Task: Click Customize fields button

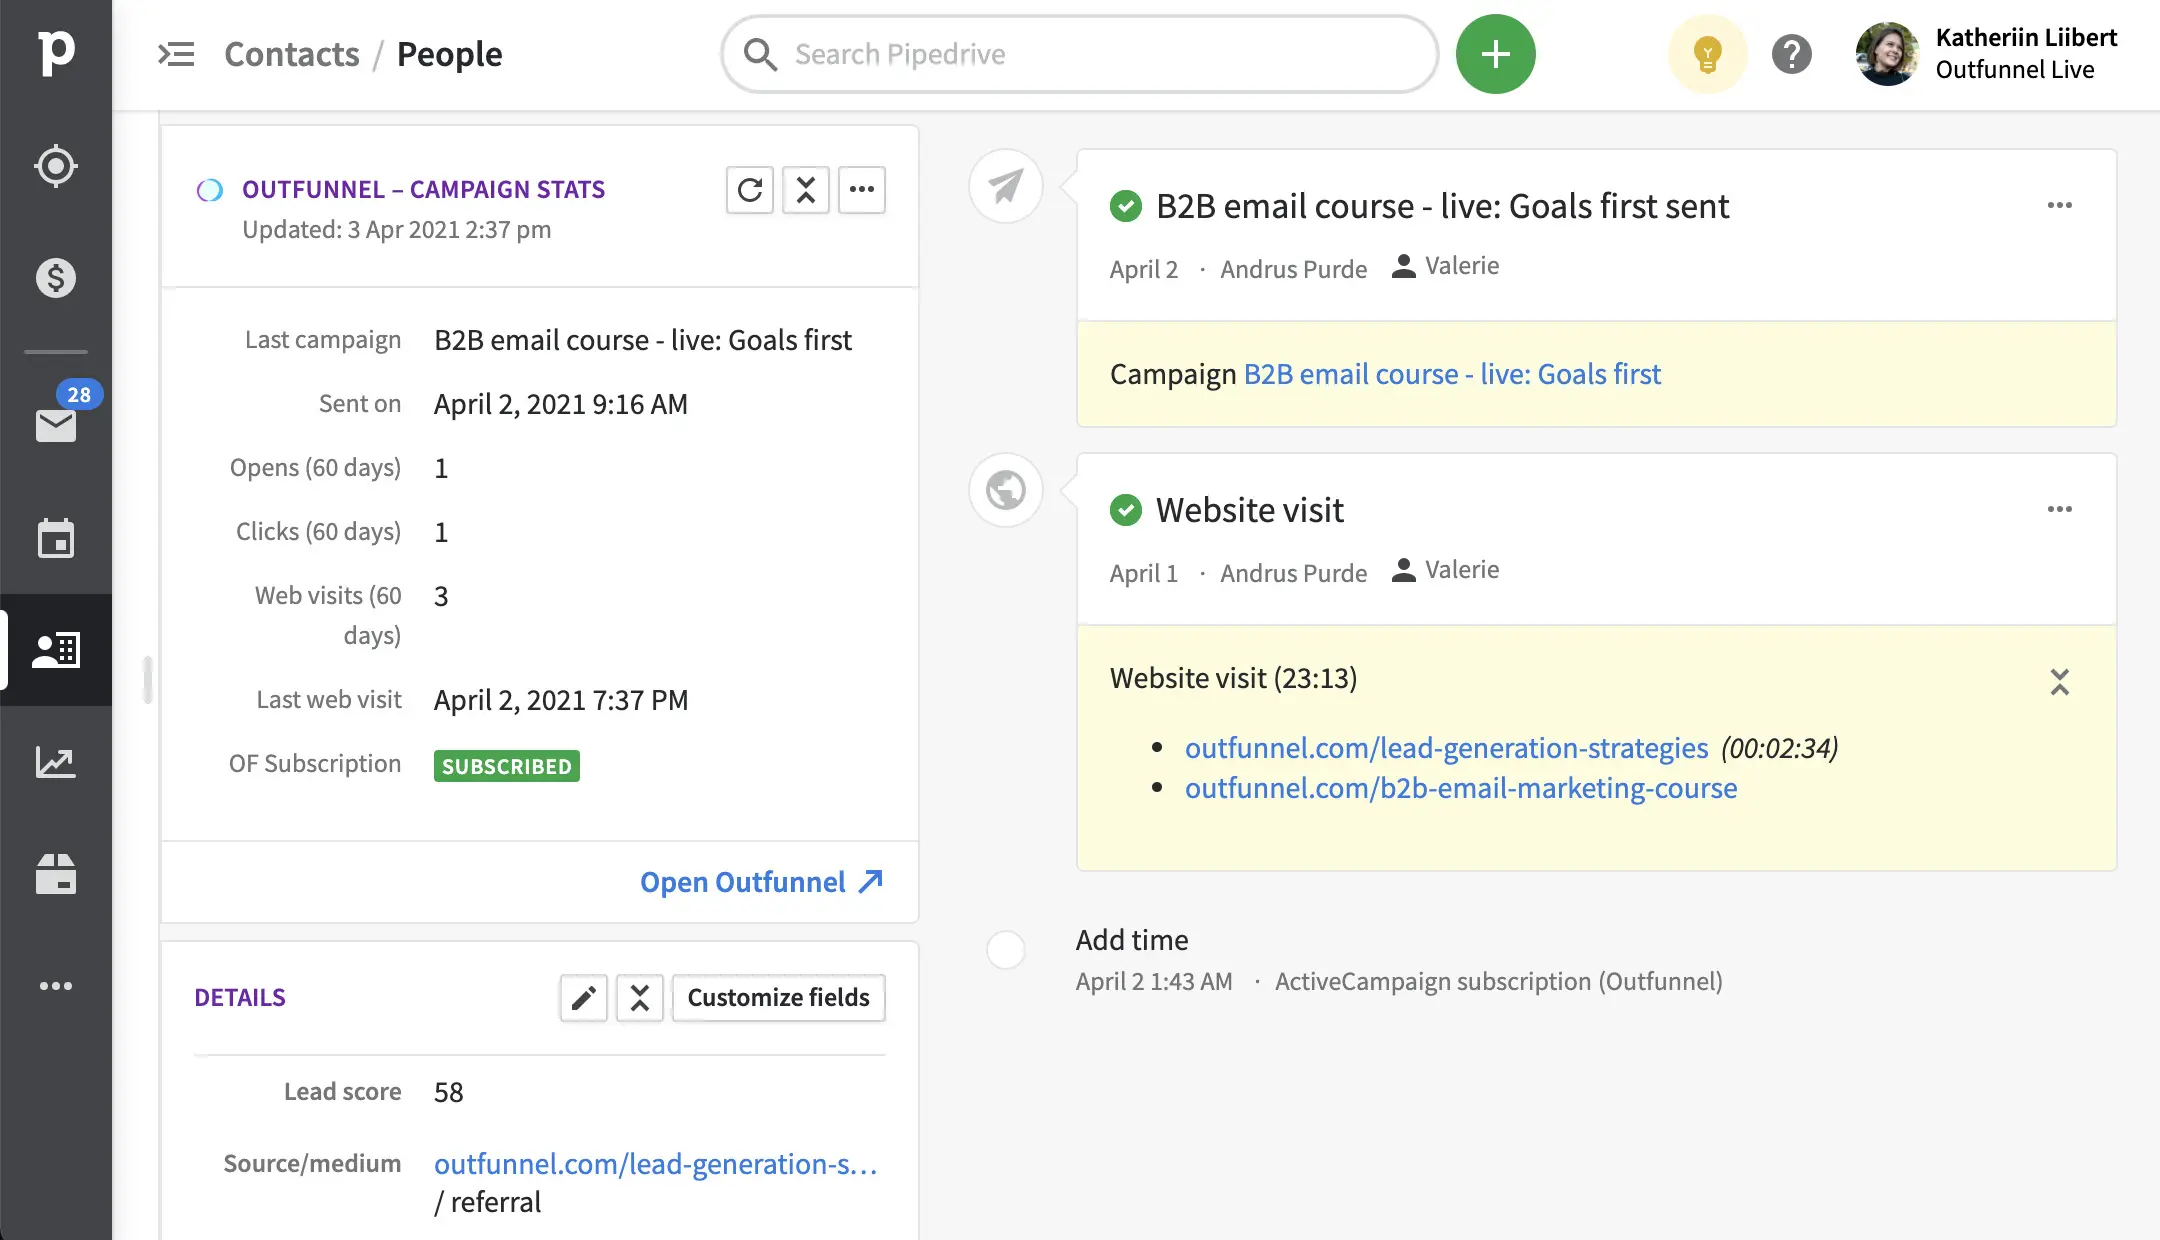Action: (778, 997)
